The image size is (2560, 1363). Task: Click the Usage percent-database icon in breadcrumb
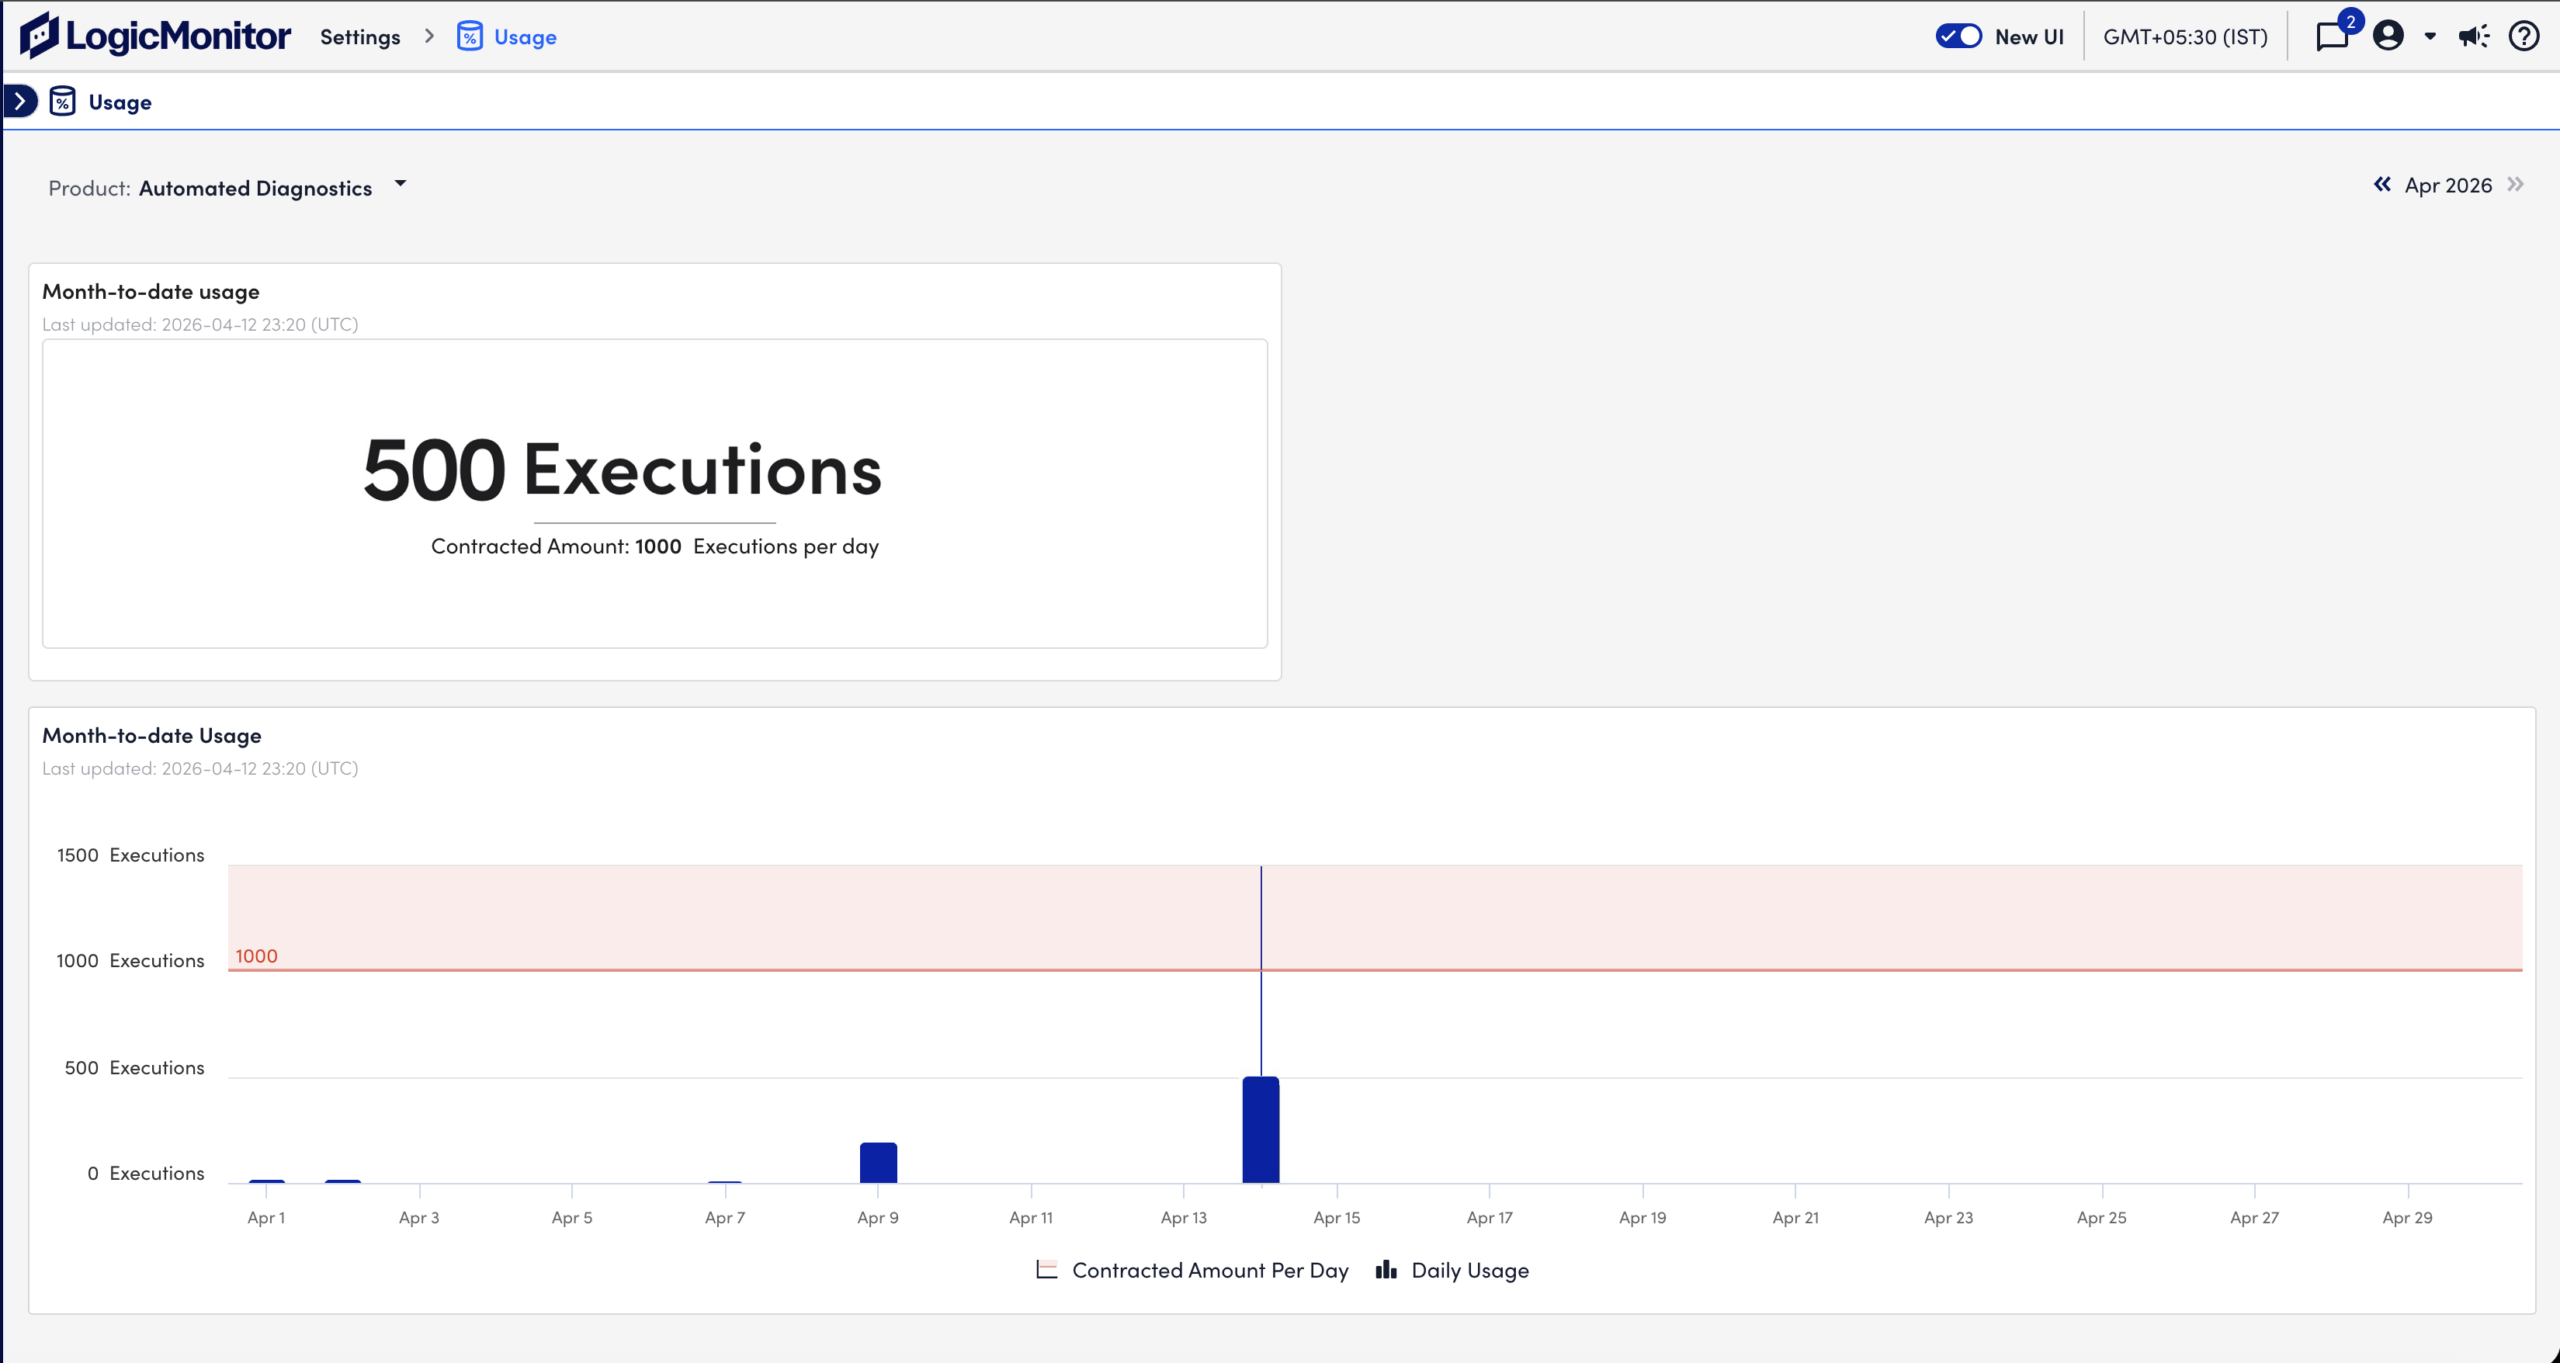pyautogui.click(x=469, y=36)
